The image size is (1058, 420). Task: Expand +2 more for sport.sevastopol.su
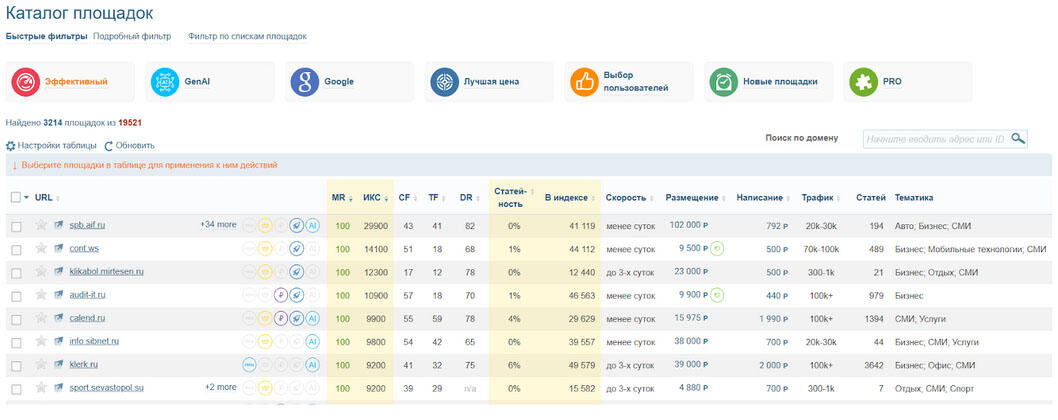(x=220, y=387)
